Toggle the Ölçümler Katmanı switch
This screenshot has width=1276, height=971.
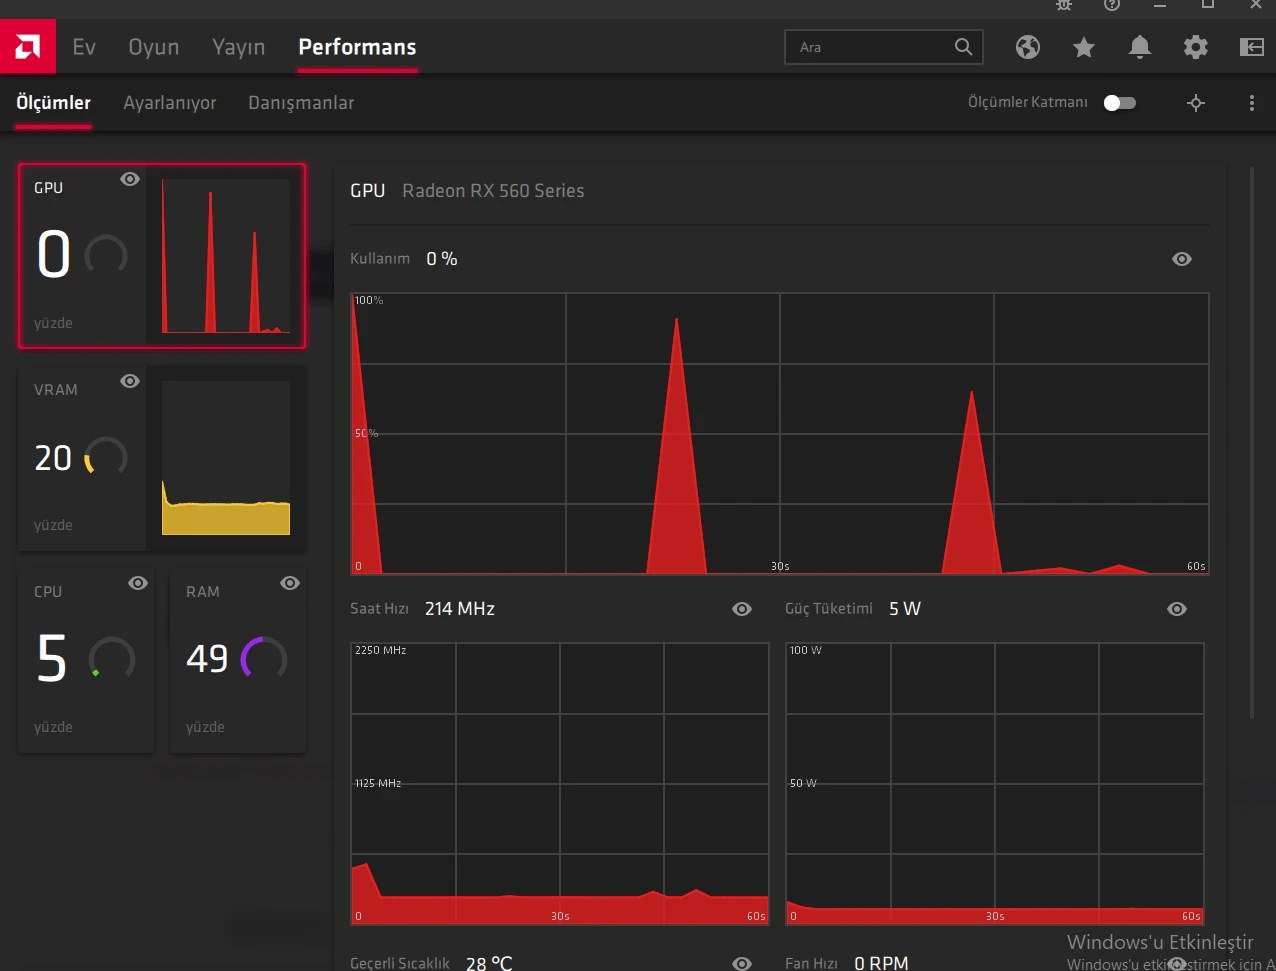click(1120, 103)
